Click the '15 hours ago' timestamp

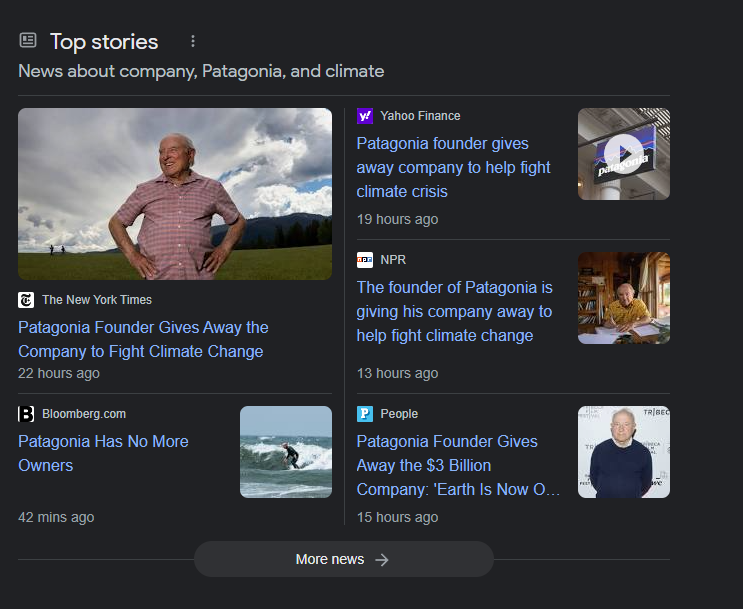pyautogui.click(x=398, y=518)
